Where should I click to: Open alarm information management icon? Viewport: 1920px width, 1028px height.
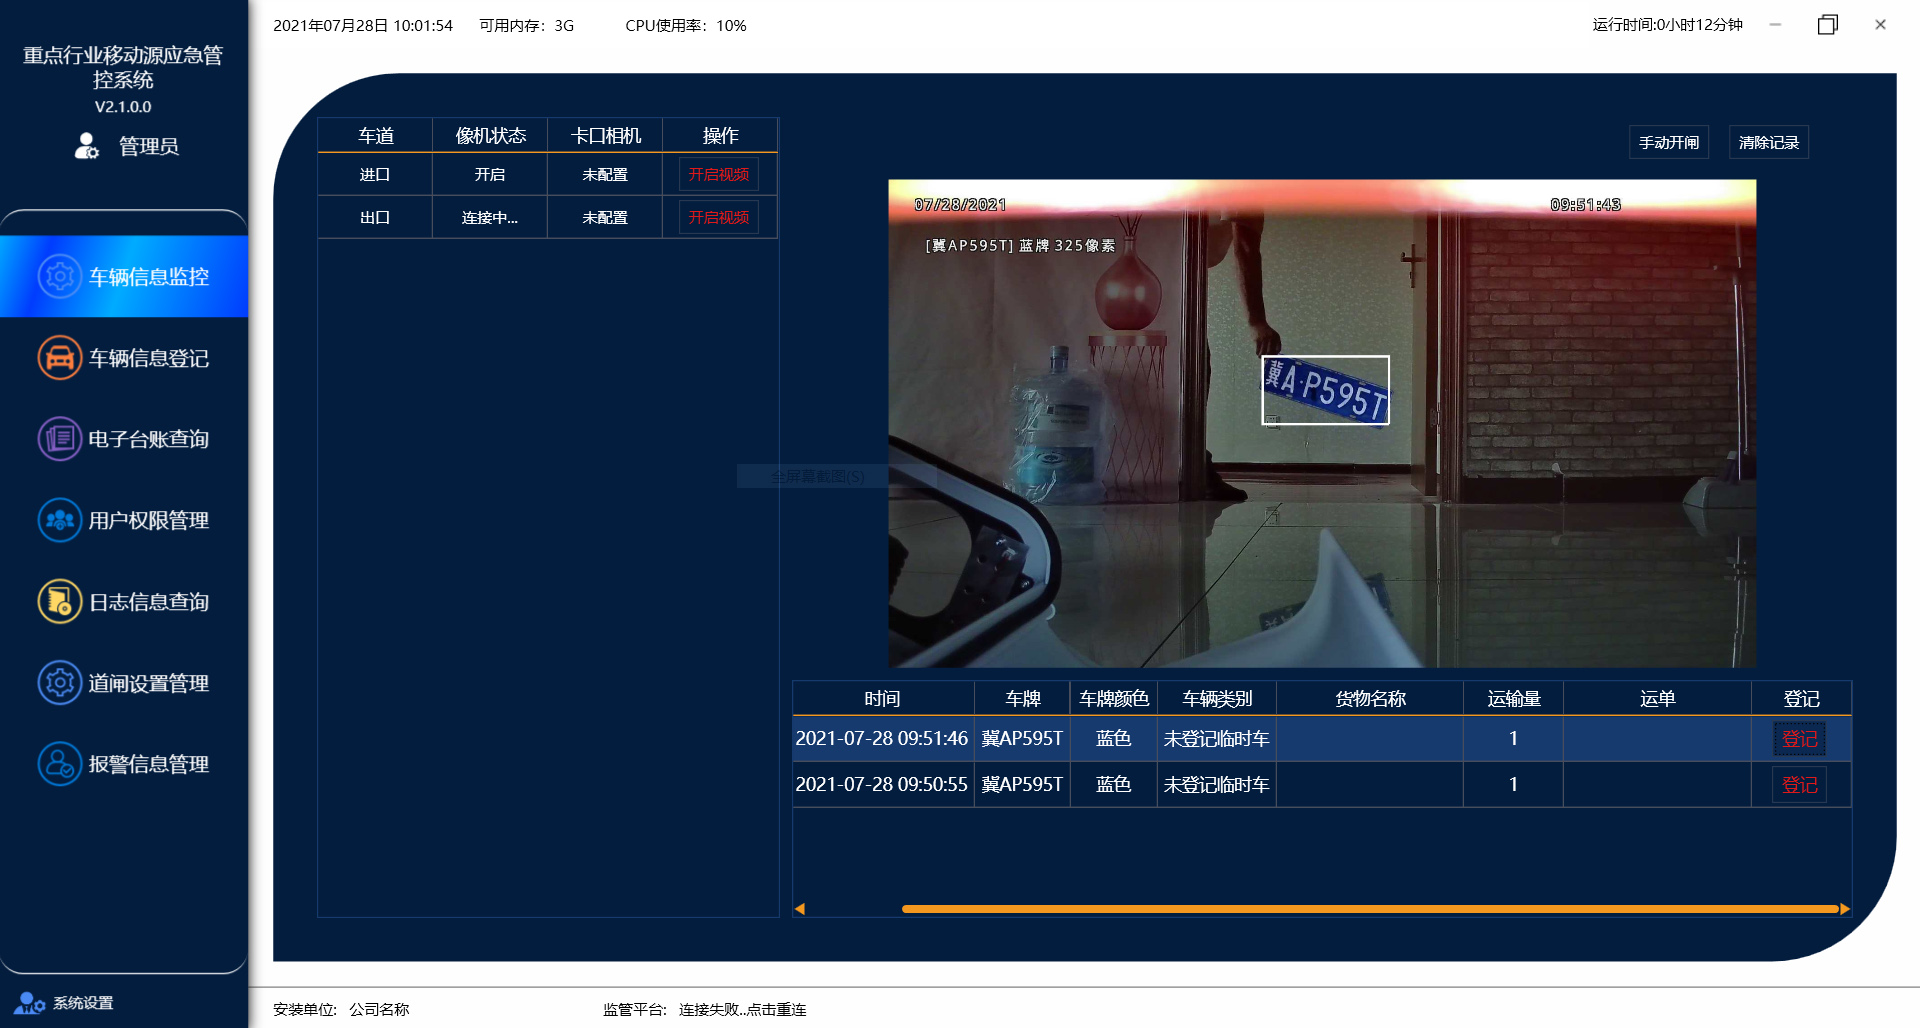click(x=59, y=764)
